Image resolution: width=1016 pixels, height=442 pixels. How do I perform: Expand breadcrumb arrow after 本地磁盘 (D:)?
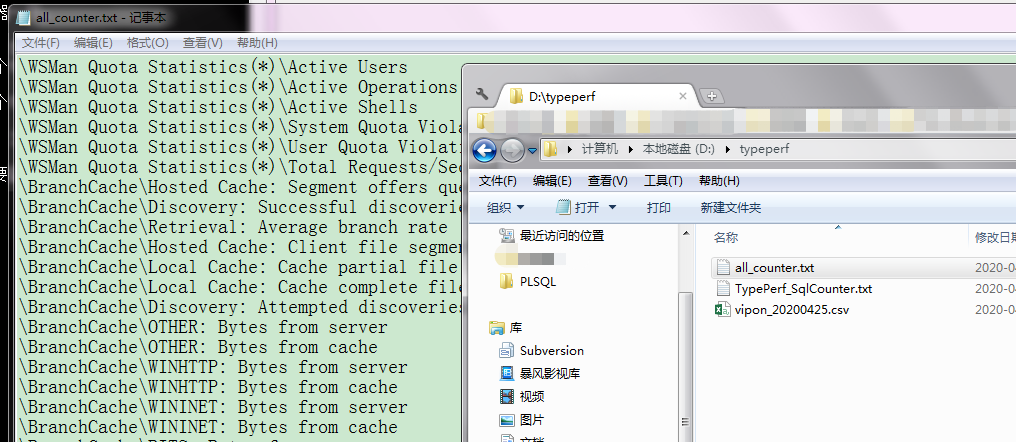click(x=727, y=150)
